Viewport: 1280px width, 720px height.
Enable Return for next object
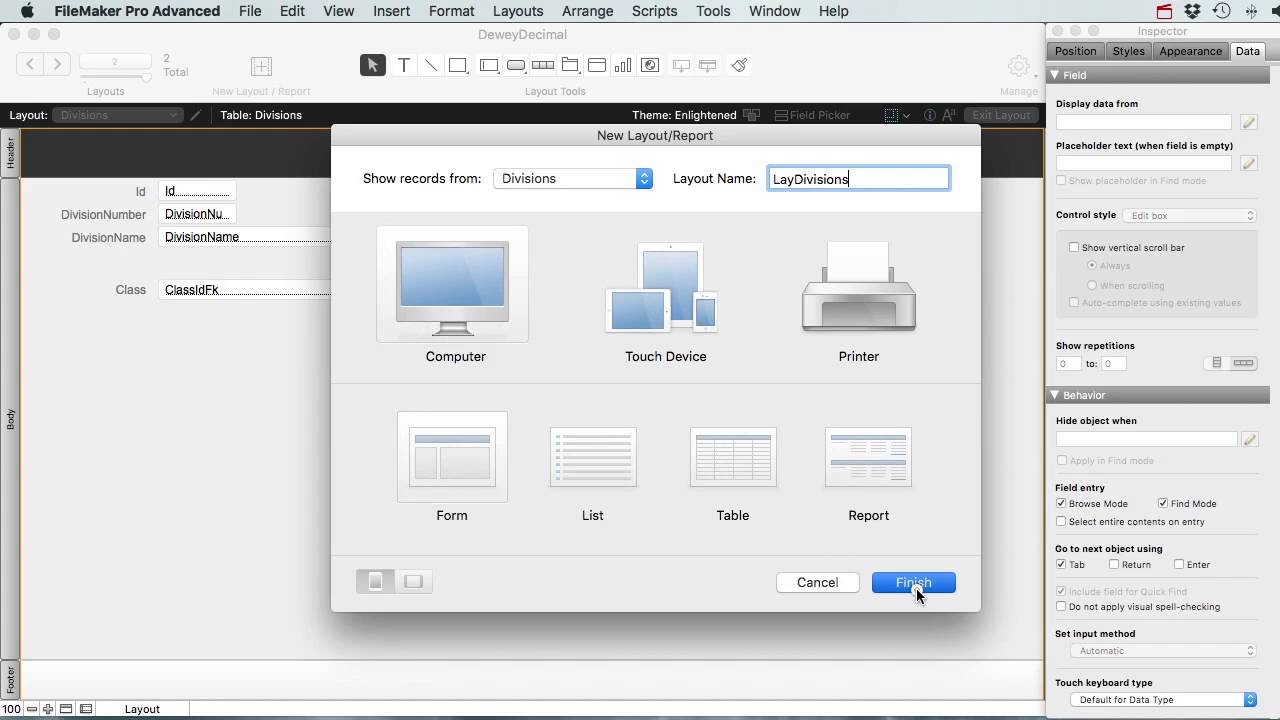point(1114,565)
